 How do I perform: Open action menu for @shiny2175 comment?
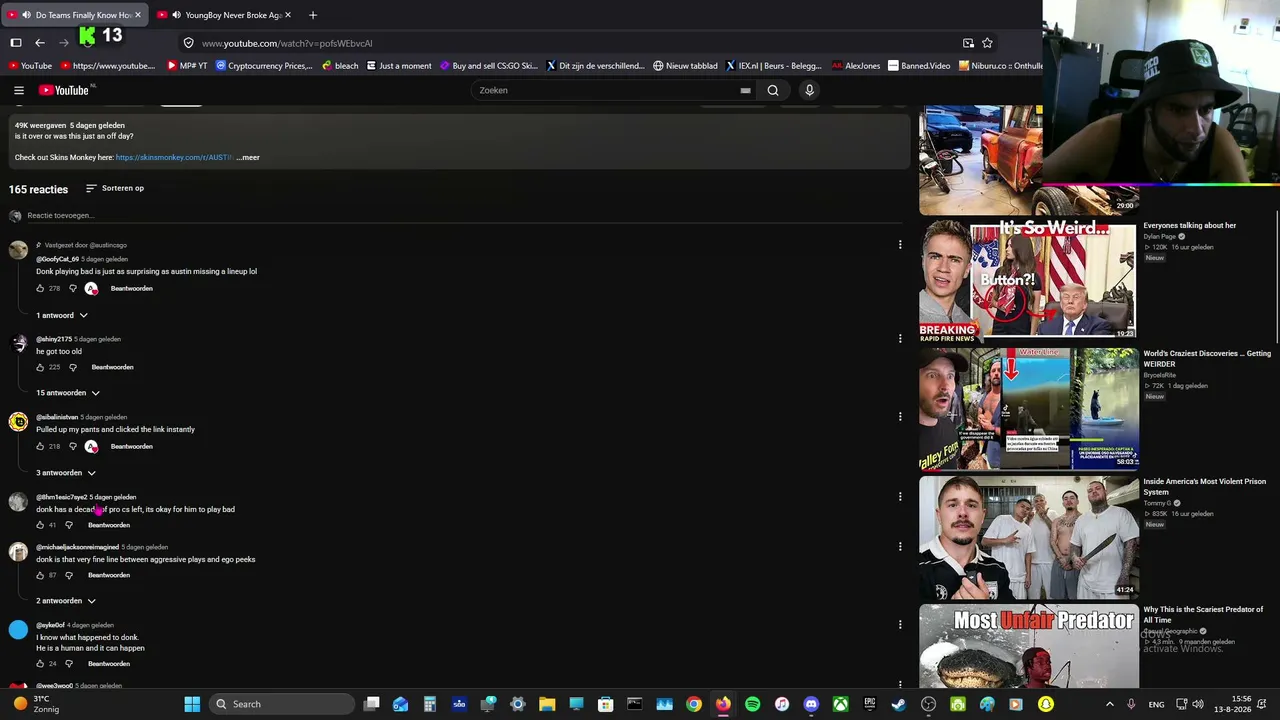(x=900, y=339)
